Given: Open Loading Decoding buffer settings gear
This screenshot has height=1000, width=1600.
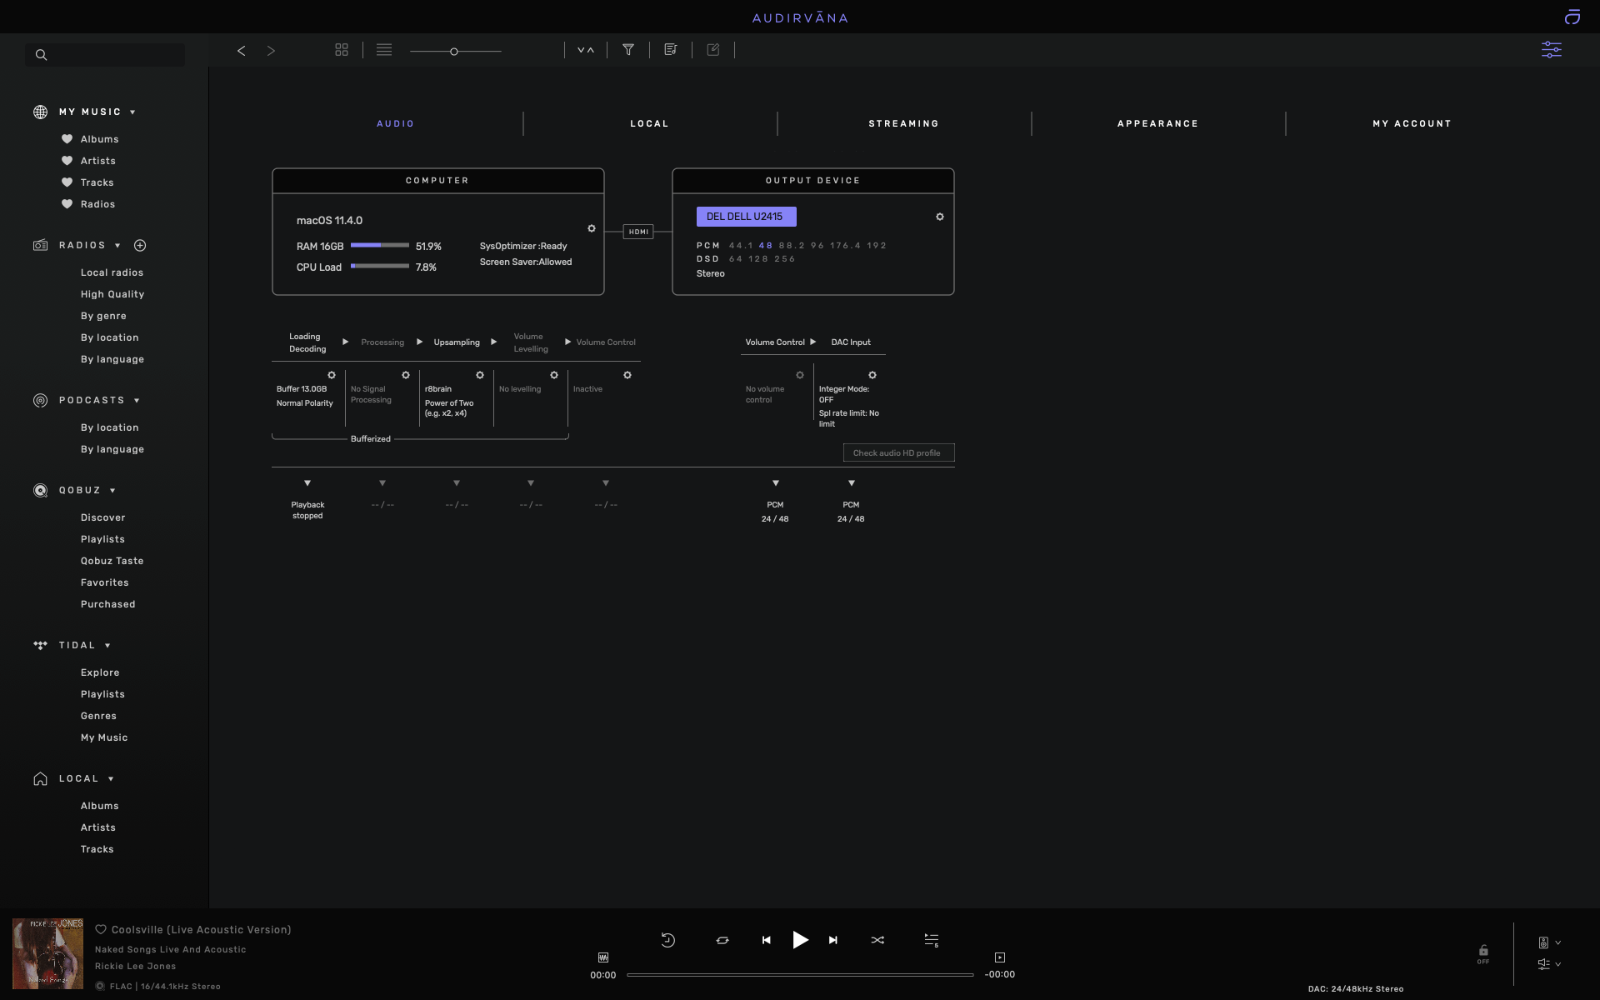Looking at the screenshot, I should pos(332,375).
